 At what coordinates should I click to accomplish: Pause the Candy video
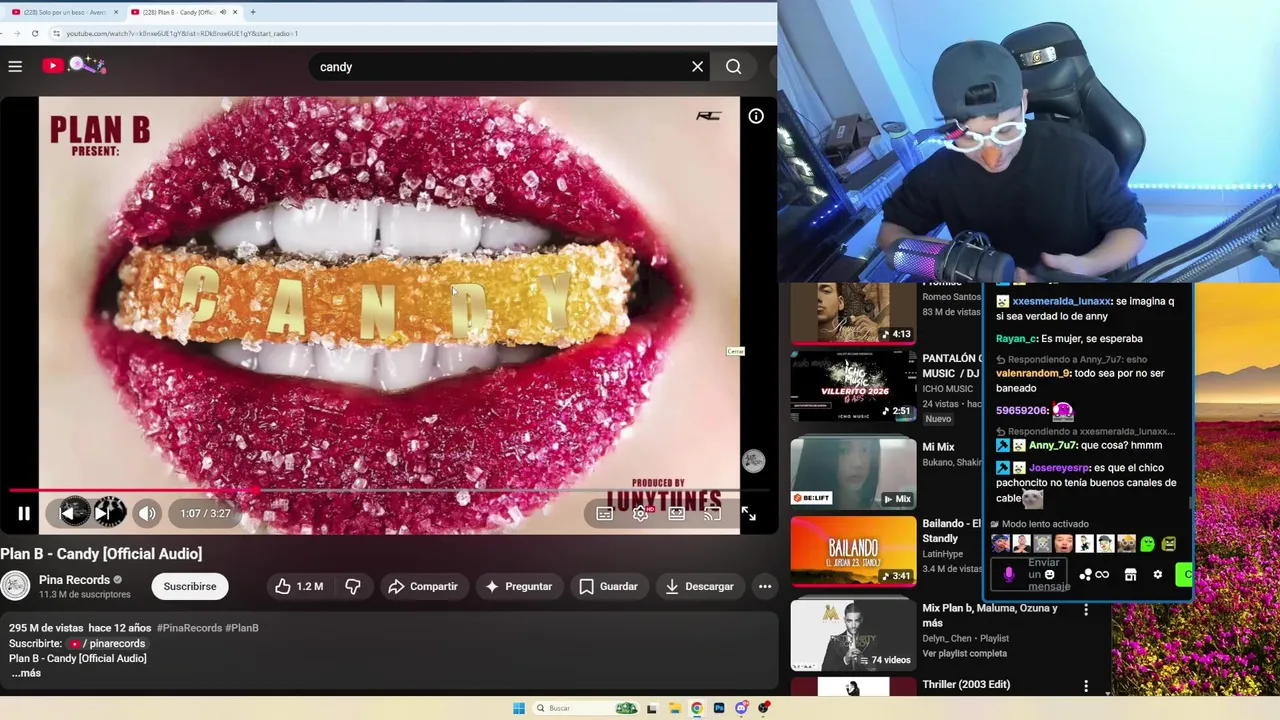pos(24,514)
